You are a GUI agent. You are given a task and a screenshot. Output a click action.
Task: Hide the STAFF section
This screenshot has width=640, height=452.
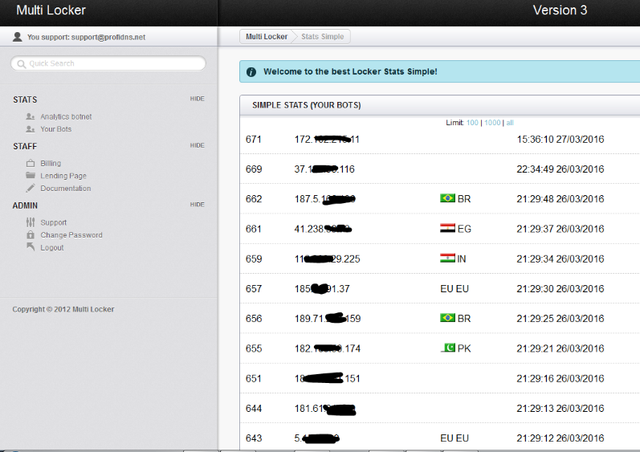pos(197,145)
